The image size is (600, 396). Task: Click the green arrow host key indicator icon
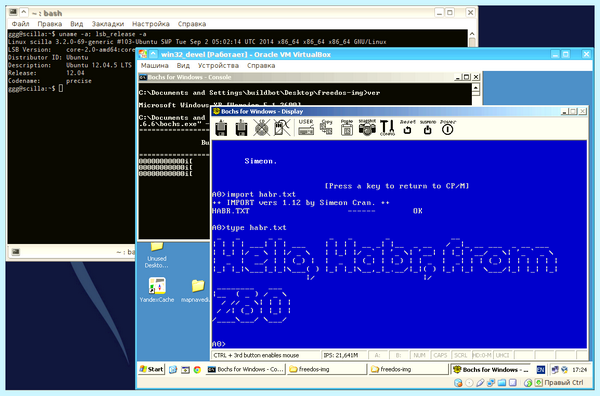point(538,383)
